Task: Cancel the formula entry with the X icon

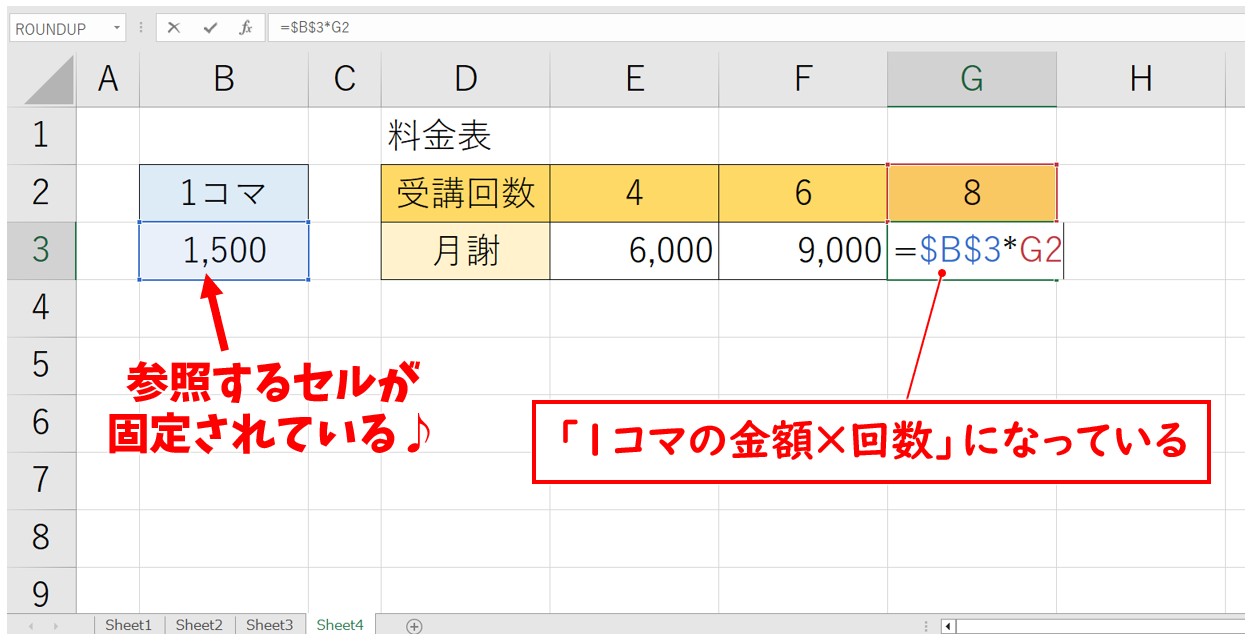Action: tap(174, 28)
